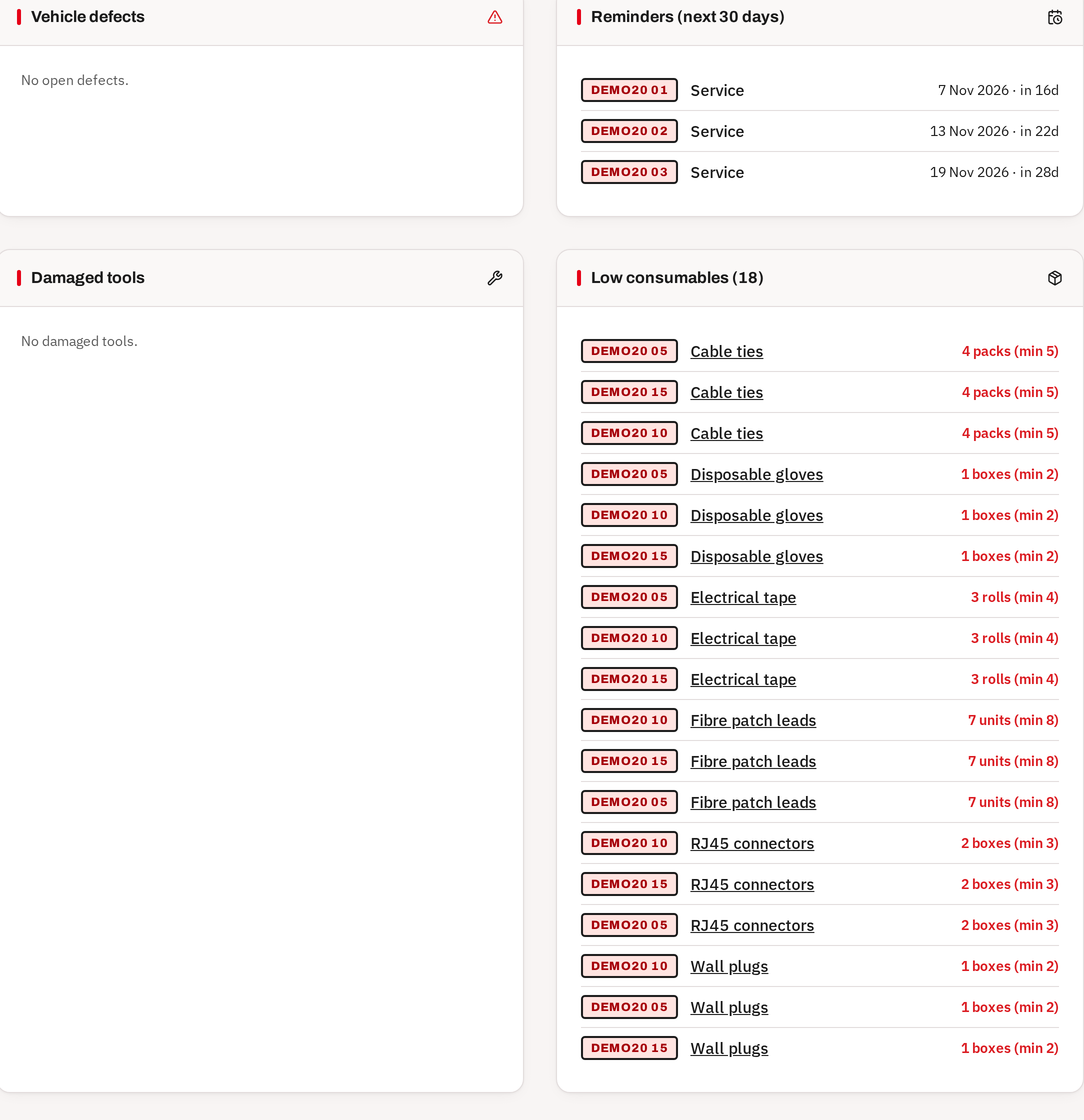Open Wall plugs link for DEMO20 15
Screen dimensions: 1084x1120
tap(729, 1049)
